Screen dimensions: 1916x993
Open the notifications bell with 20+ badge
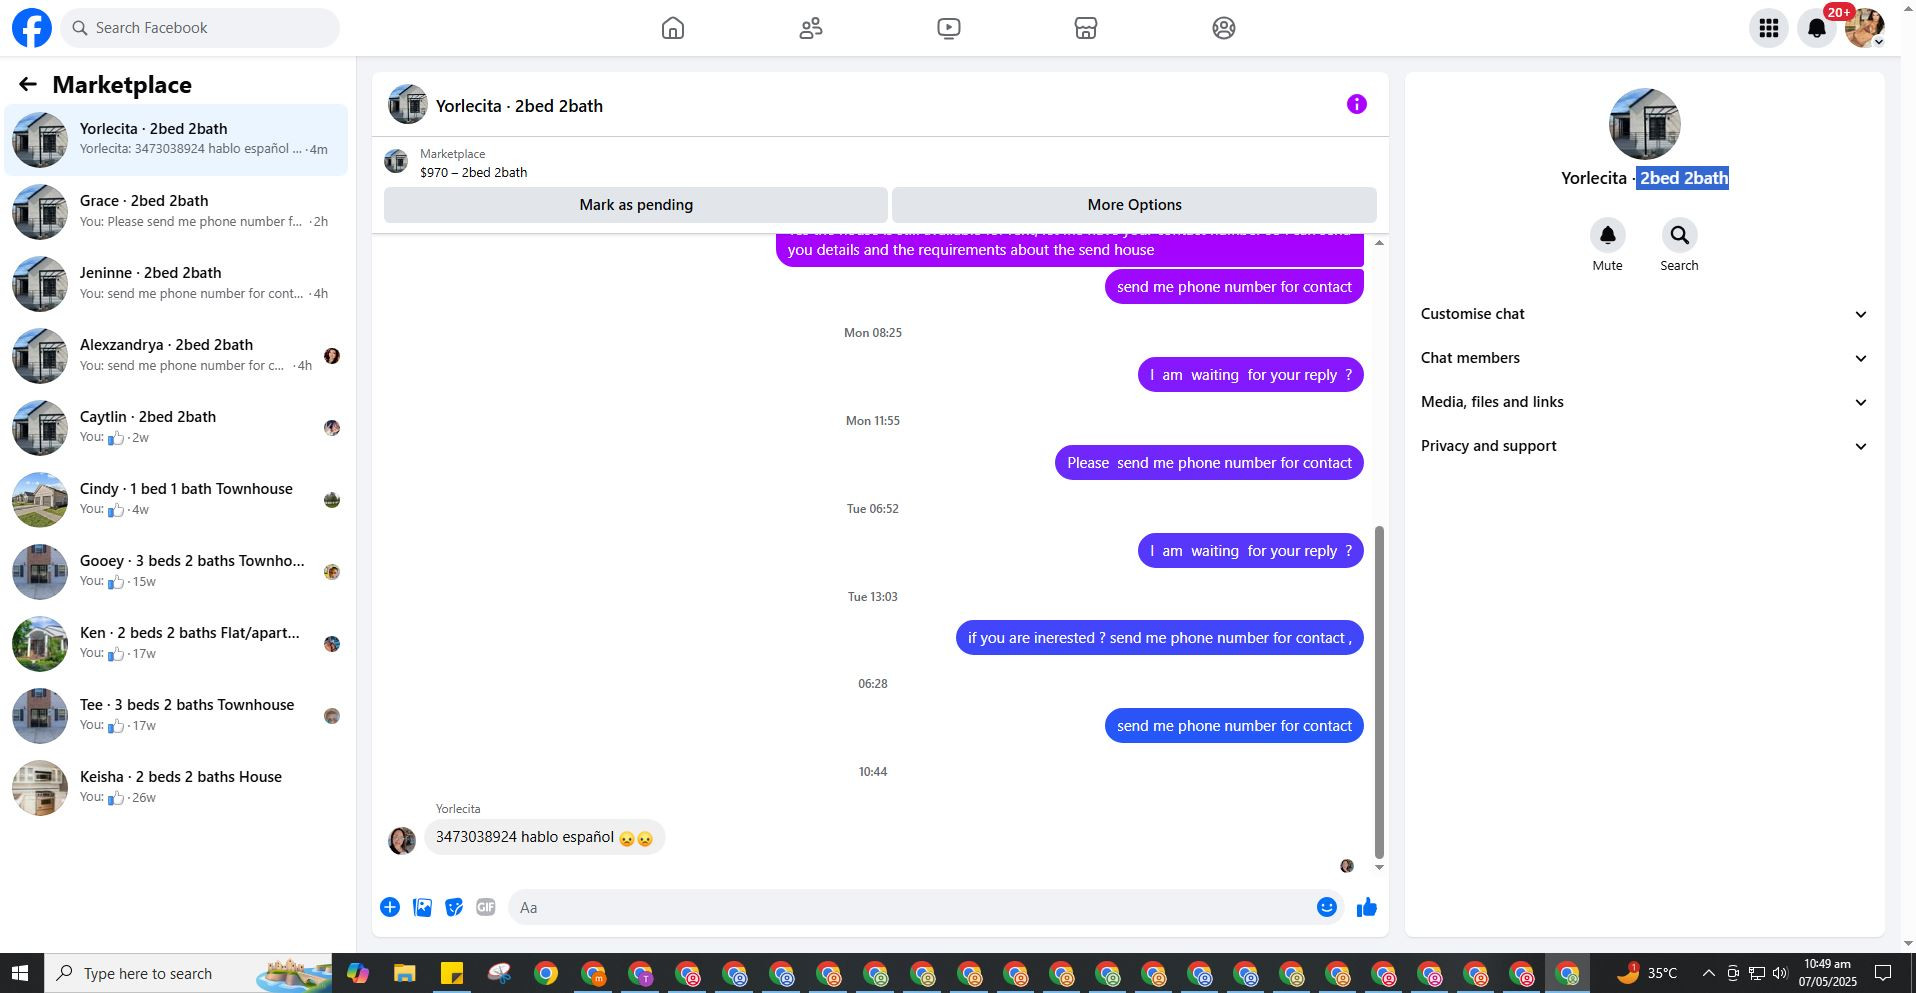coord(1817,28)
